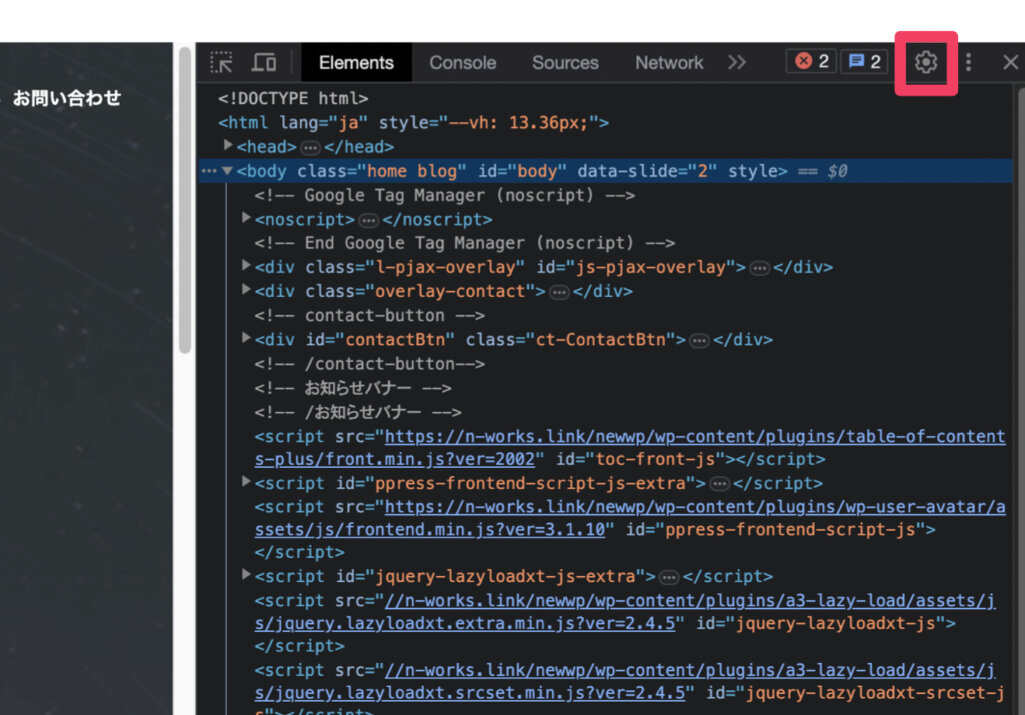1025x715 pixels.
Task: Close the DevTools panel
Action: click(x=1010, y=62)
